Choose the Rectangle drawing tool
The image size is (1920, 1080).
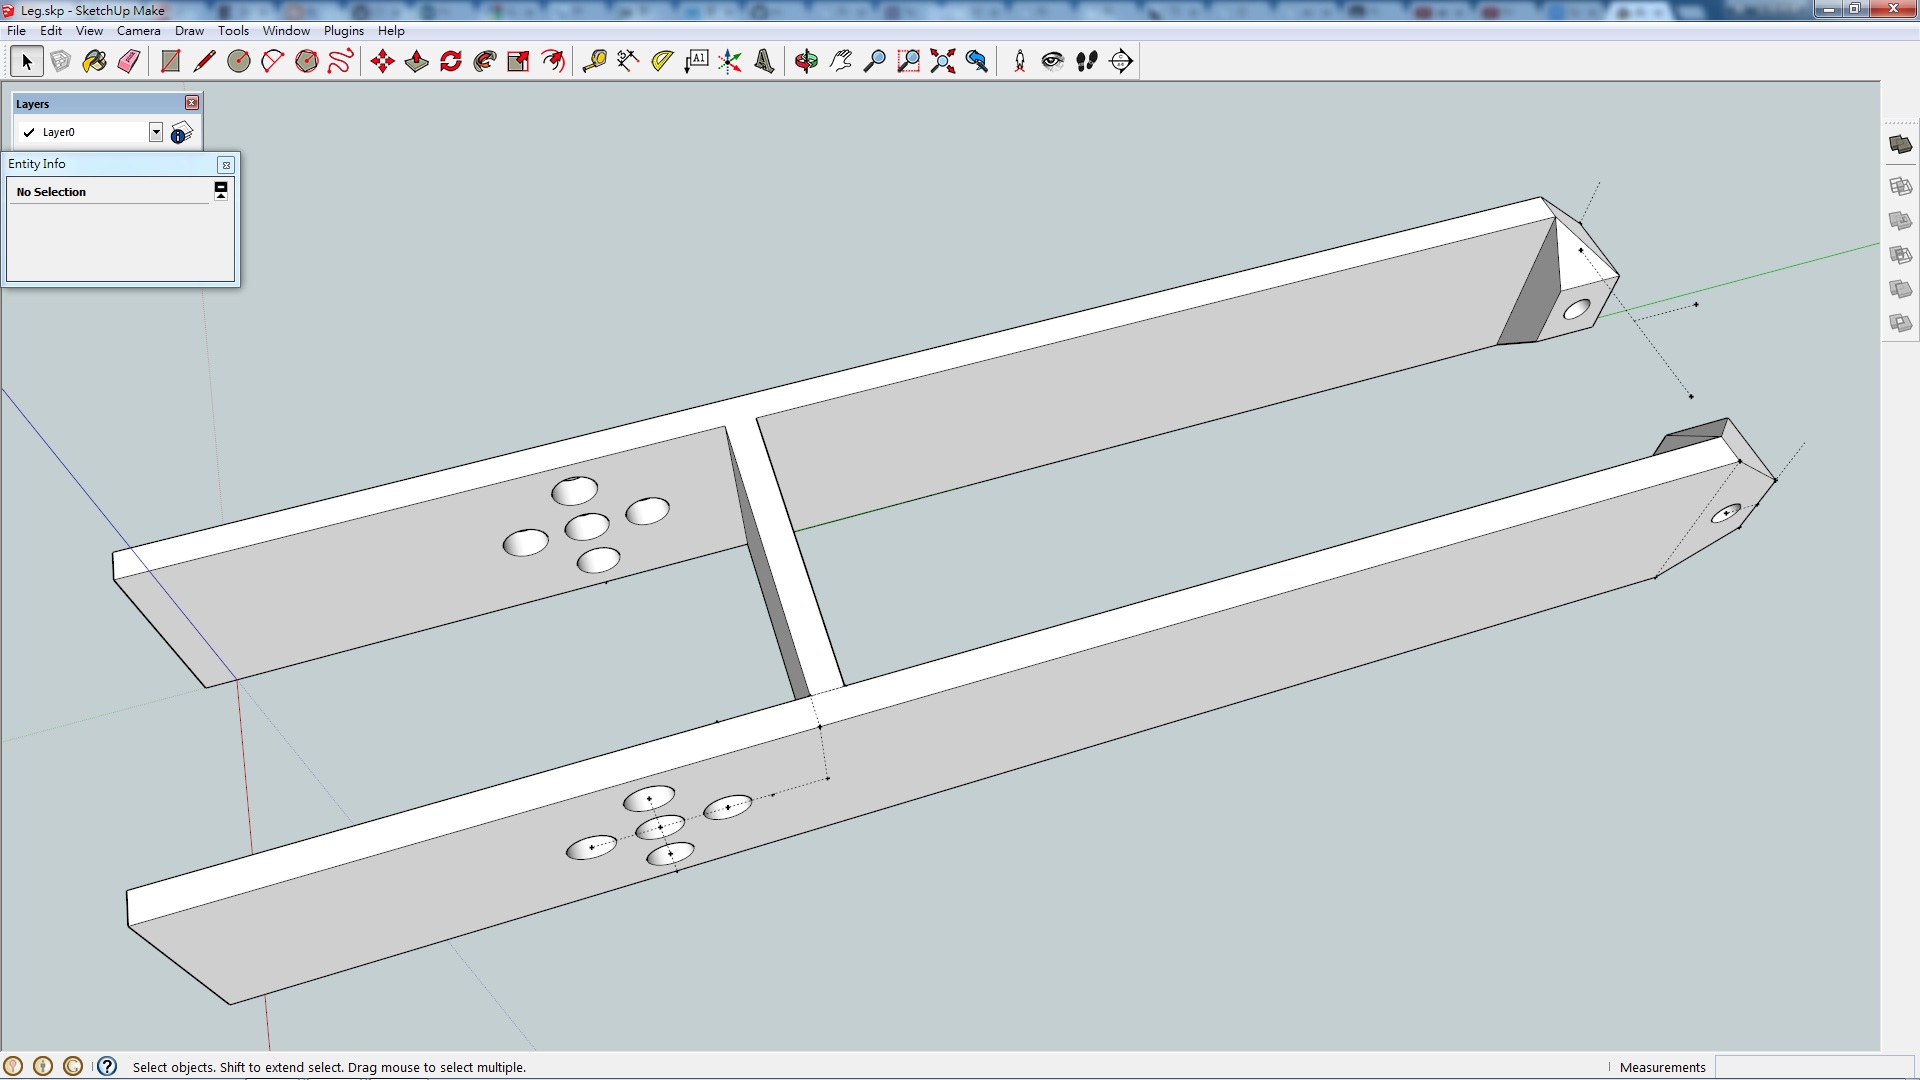[171, 62]
